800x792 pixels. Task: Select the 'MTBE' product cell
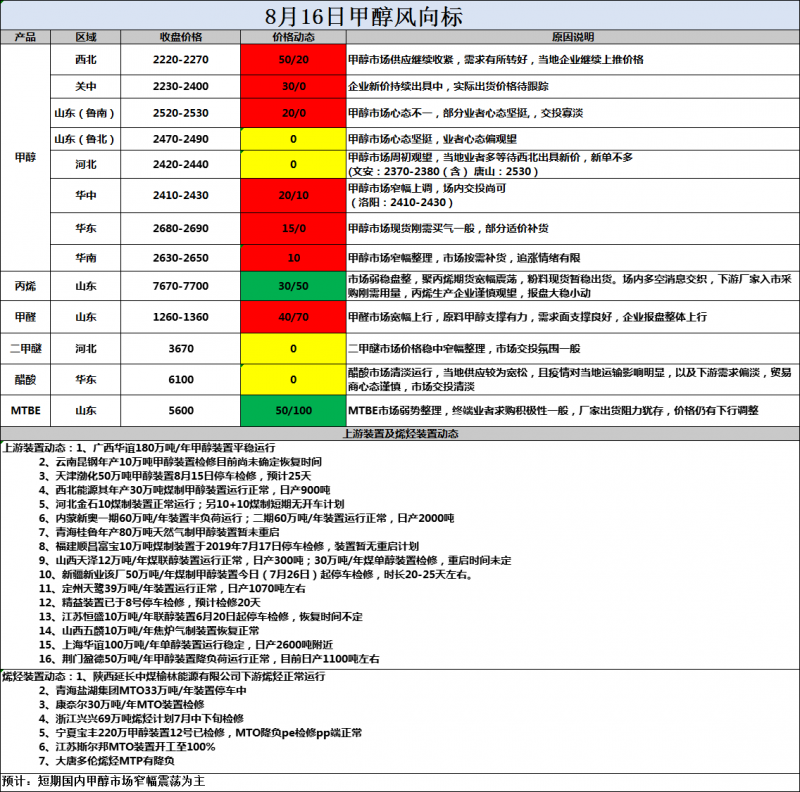[x=26, y=411]
